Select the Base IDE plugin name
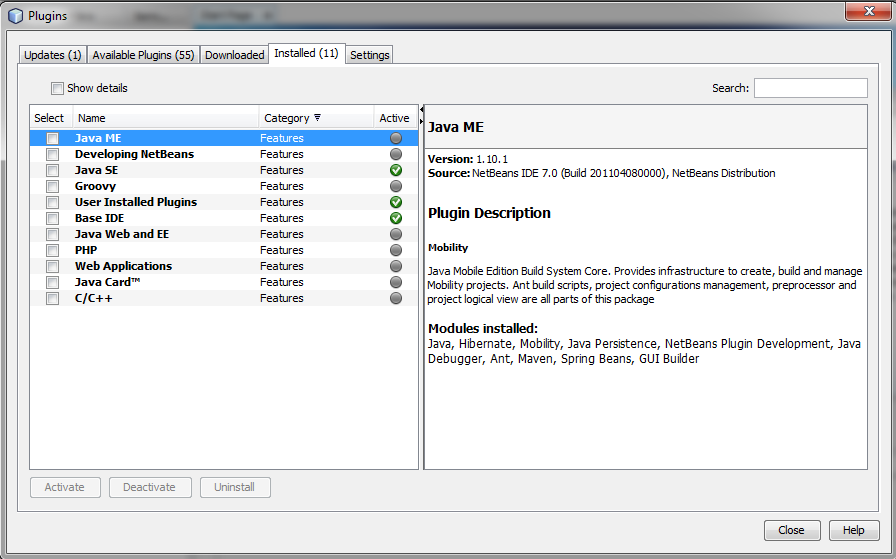This screenshot has width=896, height=559. (99, 218)
